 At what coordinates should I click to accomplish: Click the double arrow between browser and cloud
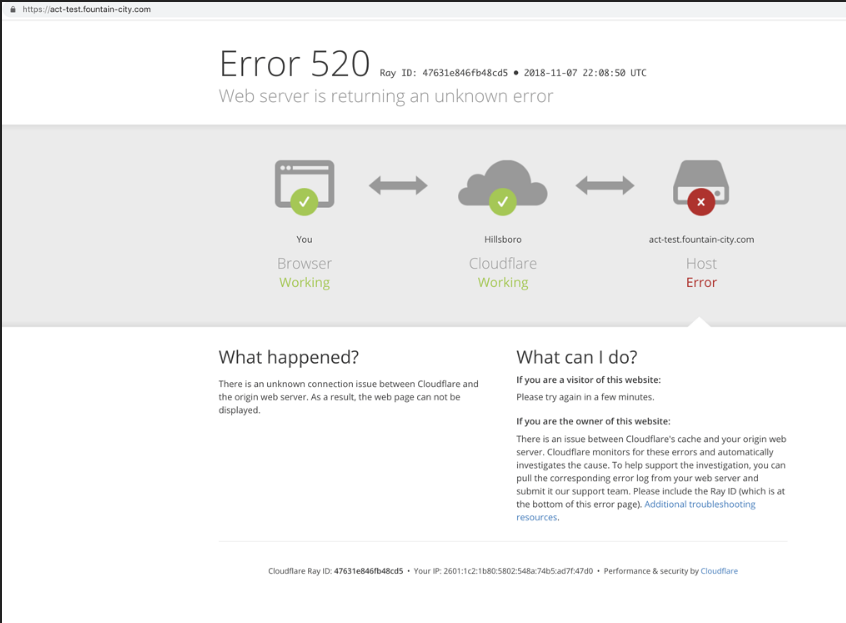click(398, 185)
